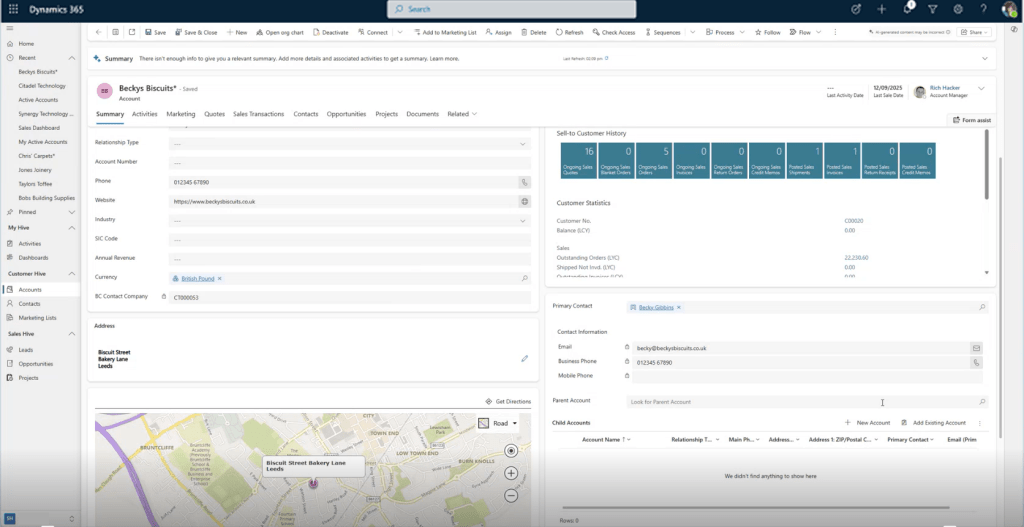The image size is (1024, 527).
Task: Click the Search box at top
Action: click(x=511, y=9)
